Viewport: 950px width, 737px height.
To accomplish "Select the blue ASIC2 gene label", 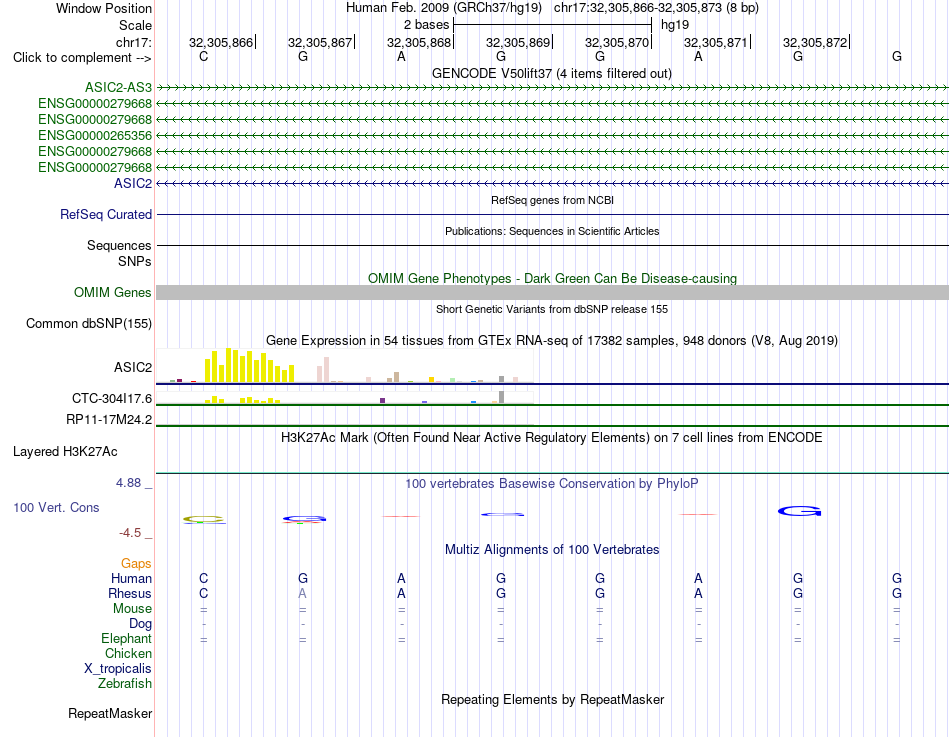I will 133,184.
